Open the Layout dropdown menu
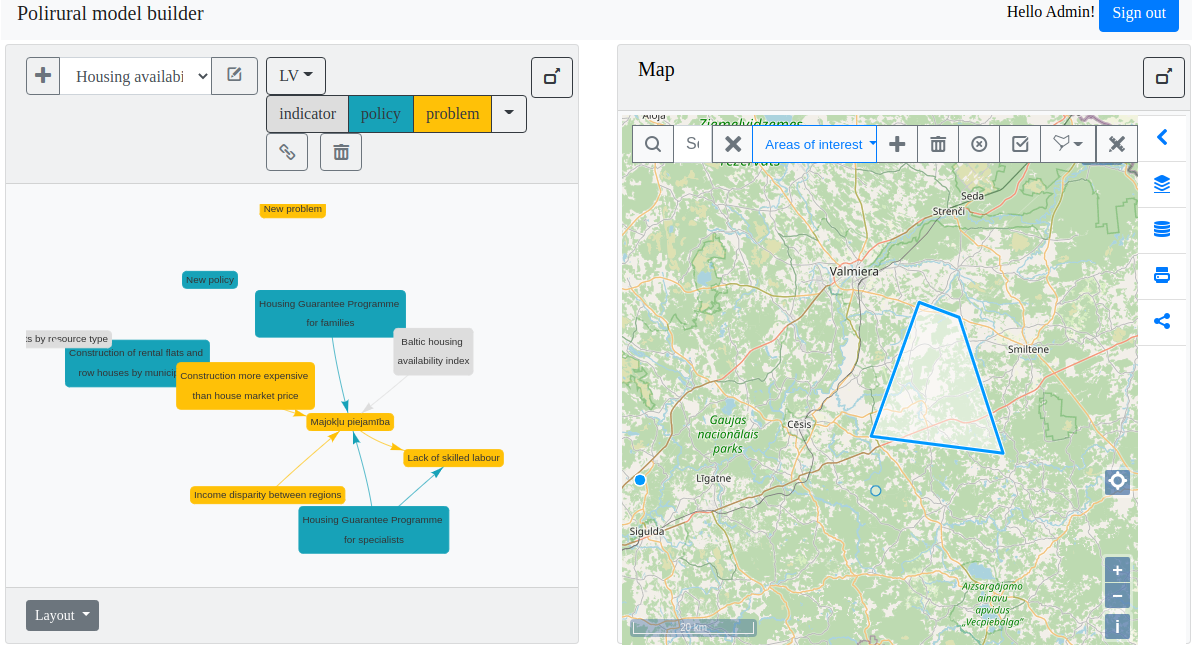 tap(62, 615)
